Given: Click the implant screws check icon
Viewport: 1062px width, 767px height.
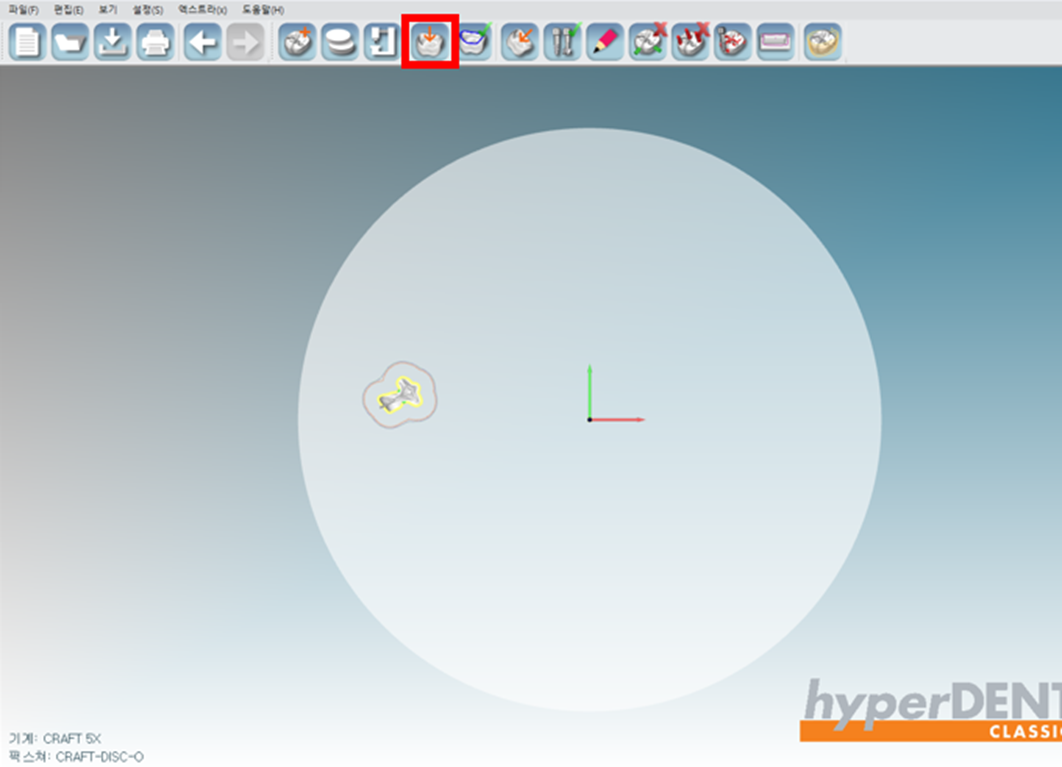Looking at the screenshot, I should click(562, 43).
